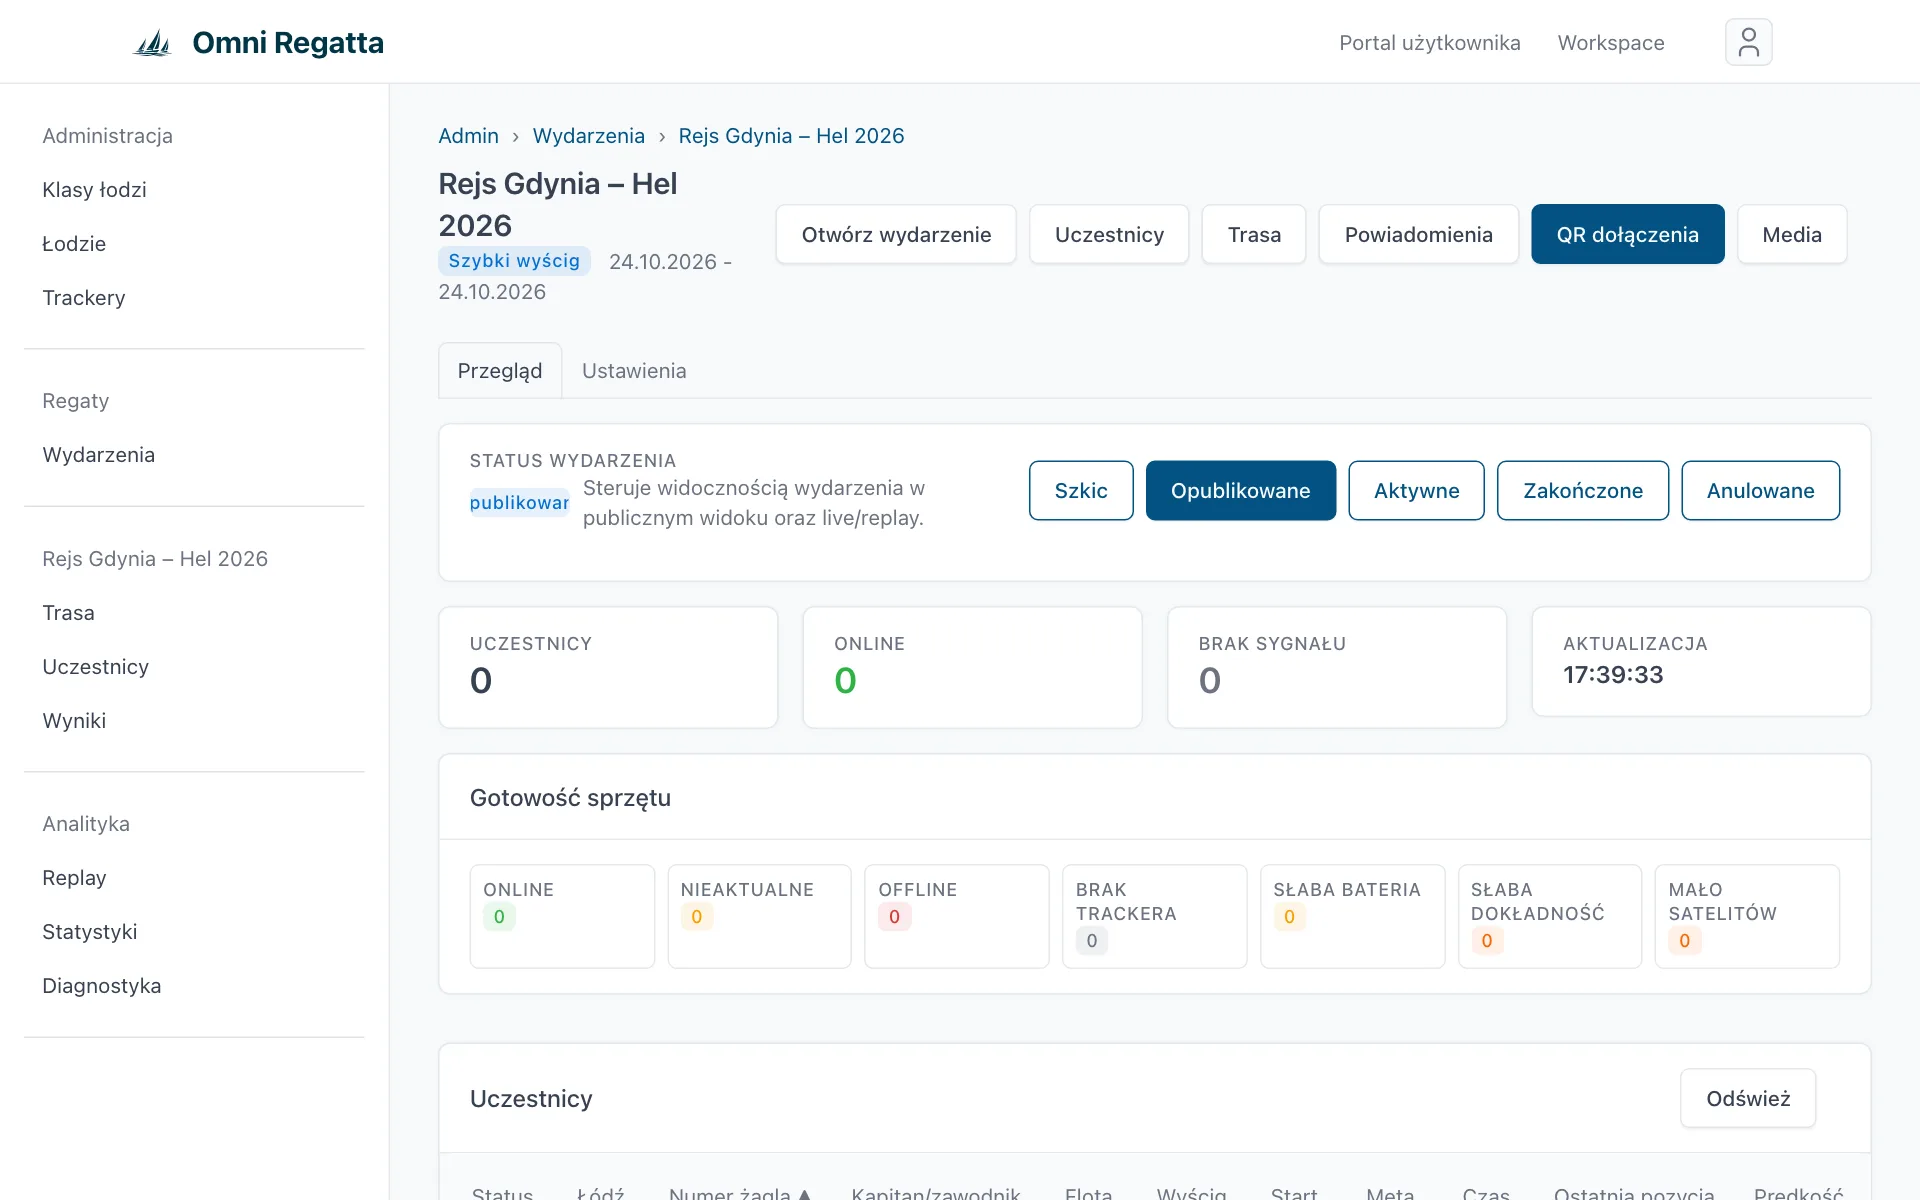Click the Szybki wyścig badge
1920x1200 pixels.
pos(514,261)
